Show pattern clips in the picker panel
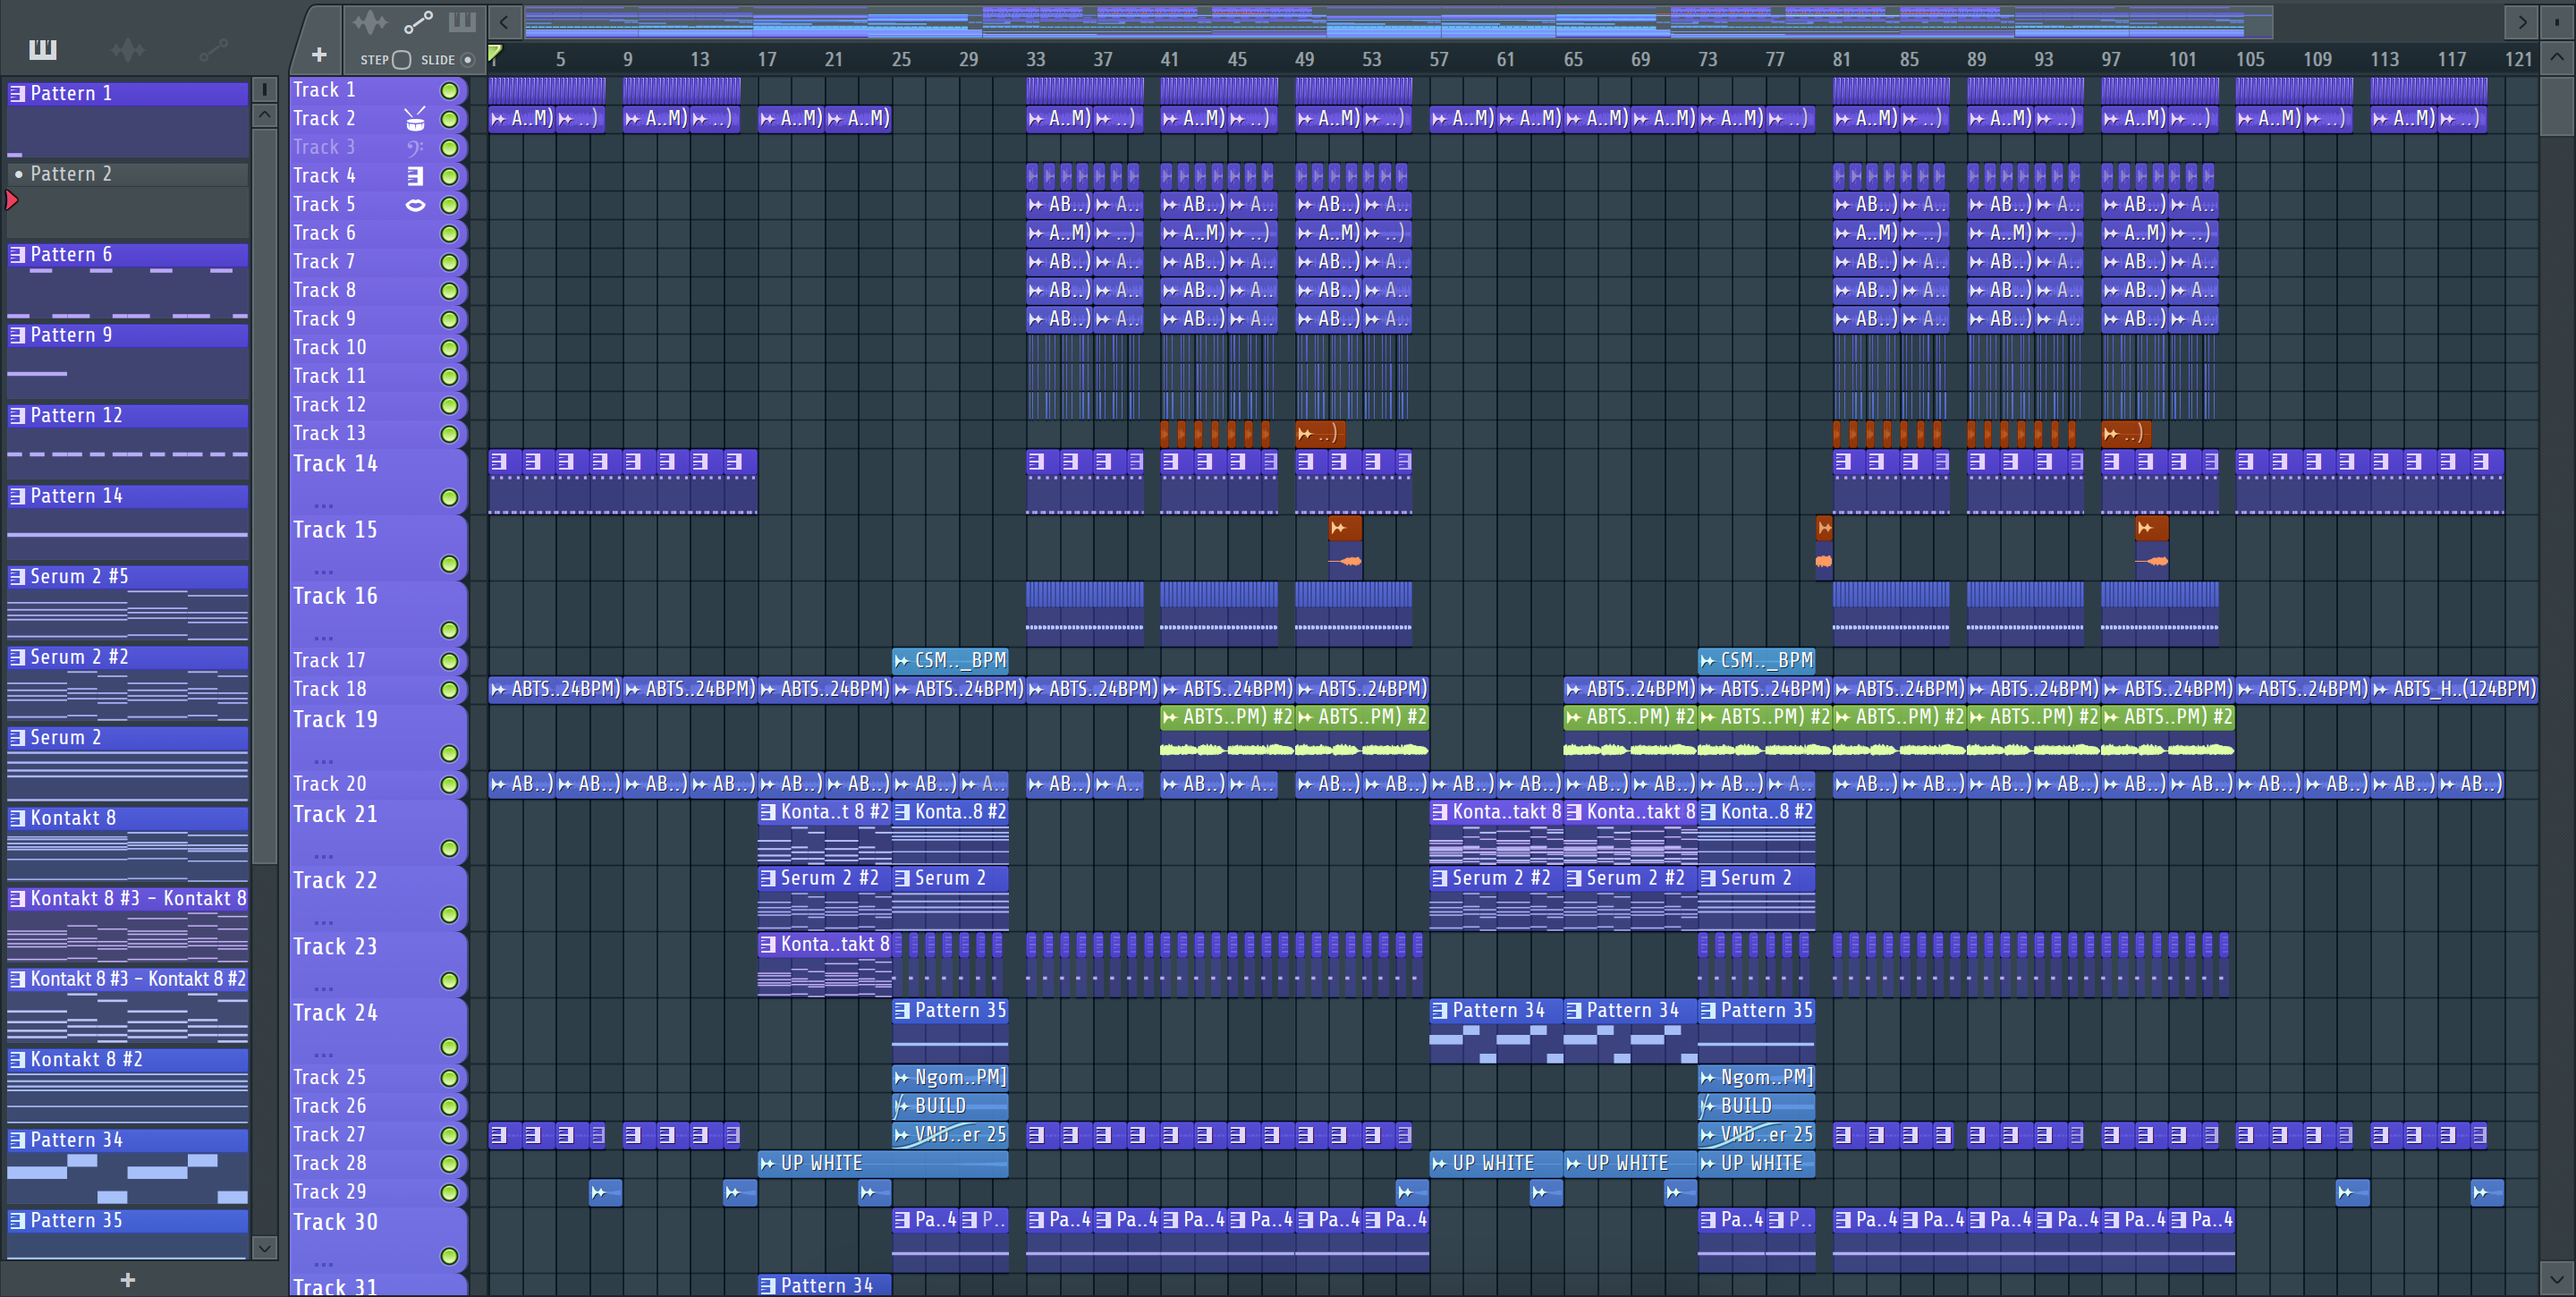 point(43,49)
